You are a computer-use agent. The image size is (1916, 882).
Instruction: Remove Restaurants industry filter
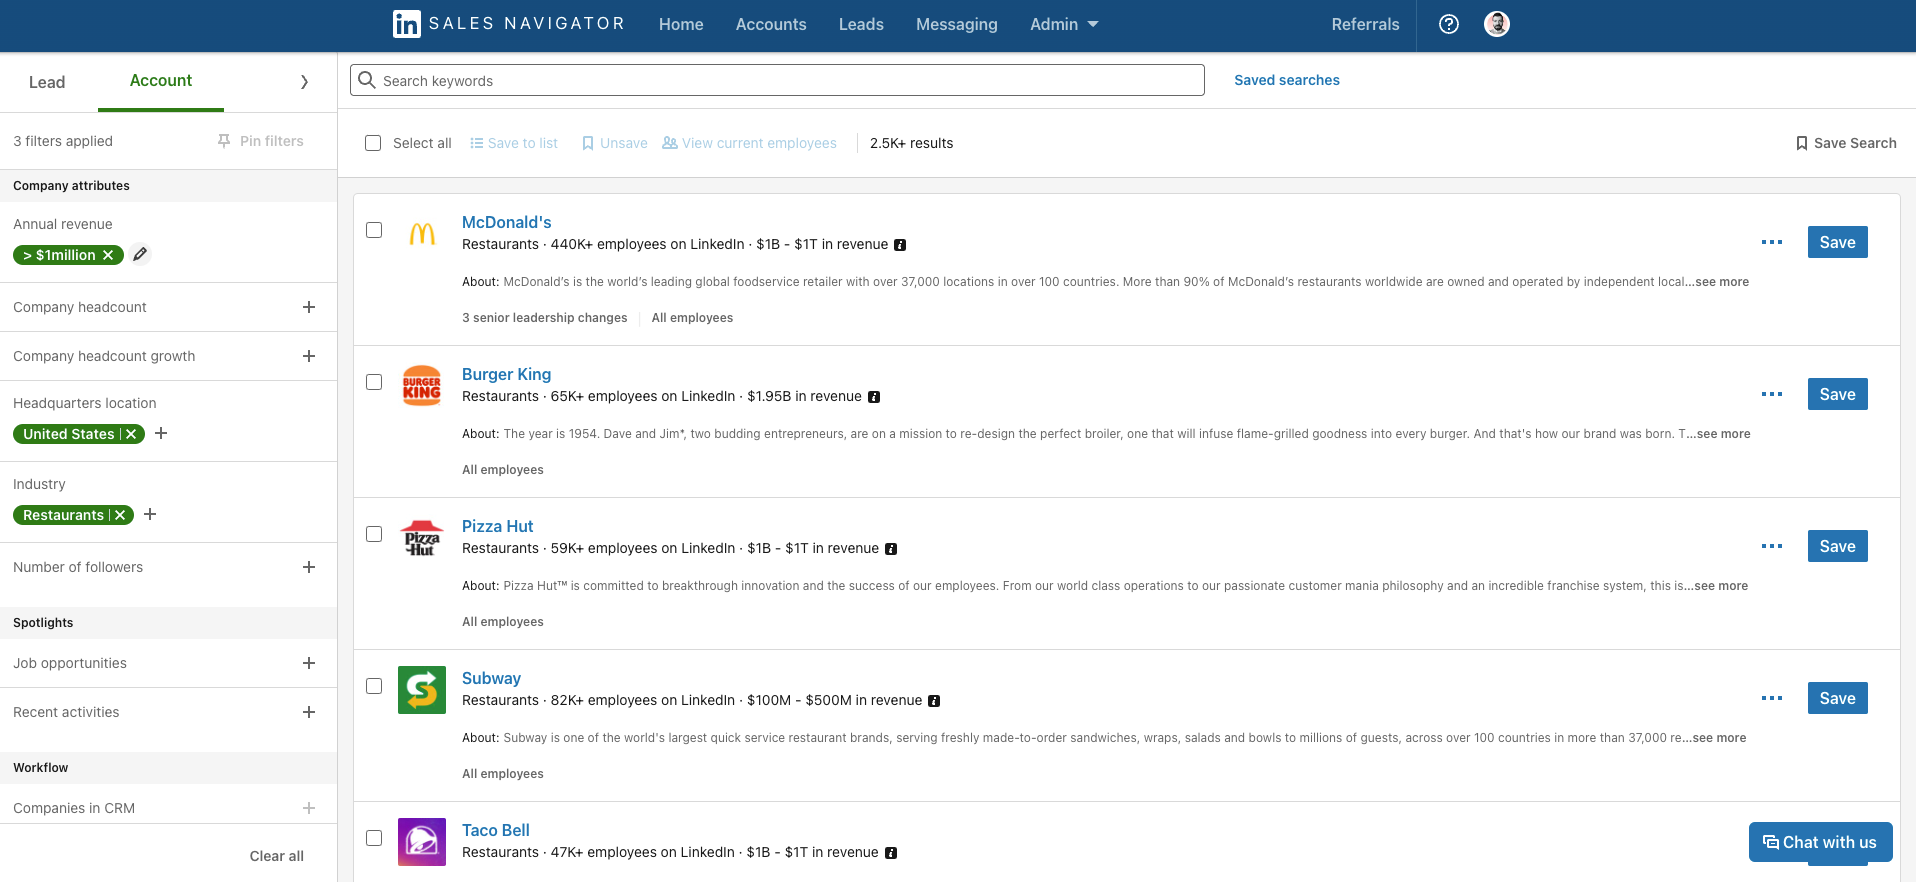click(120, 515)
